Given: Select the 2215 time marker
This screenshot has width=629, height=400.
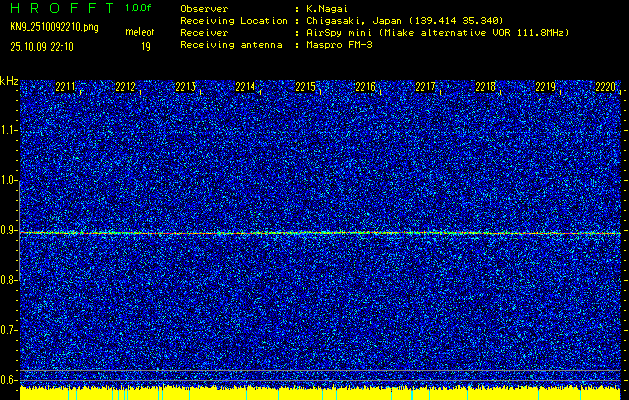Looking at the screenshot, I should (x=306, y=88).
